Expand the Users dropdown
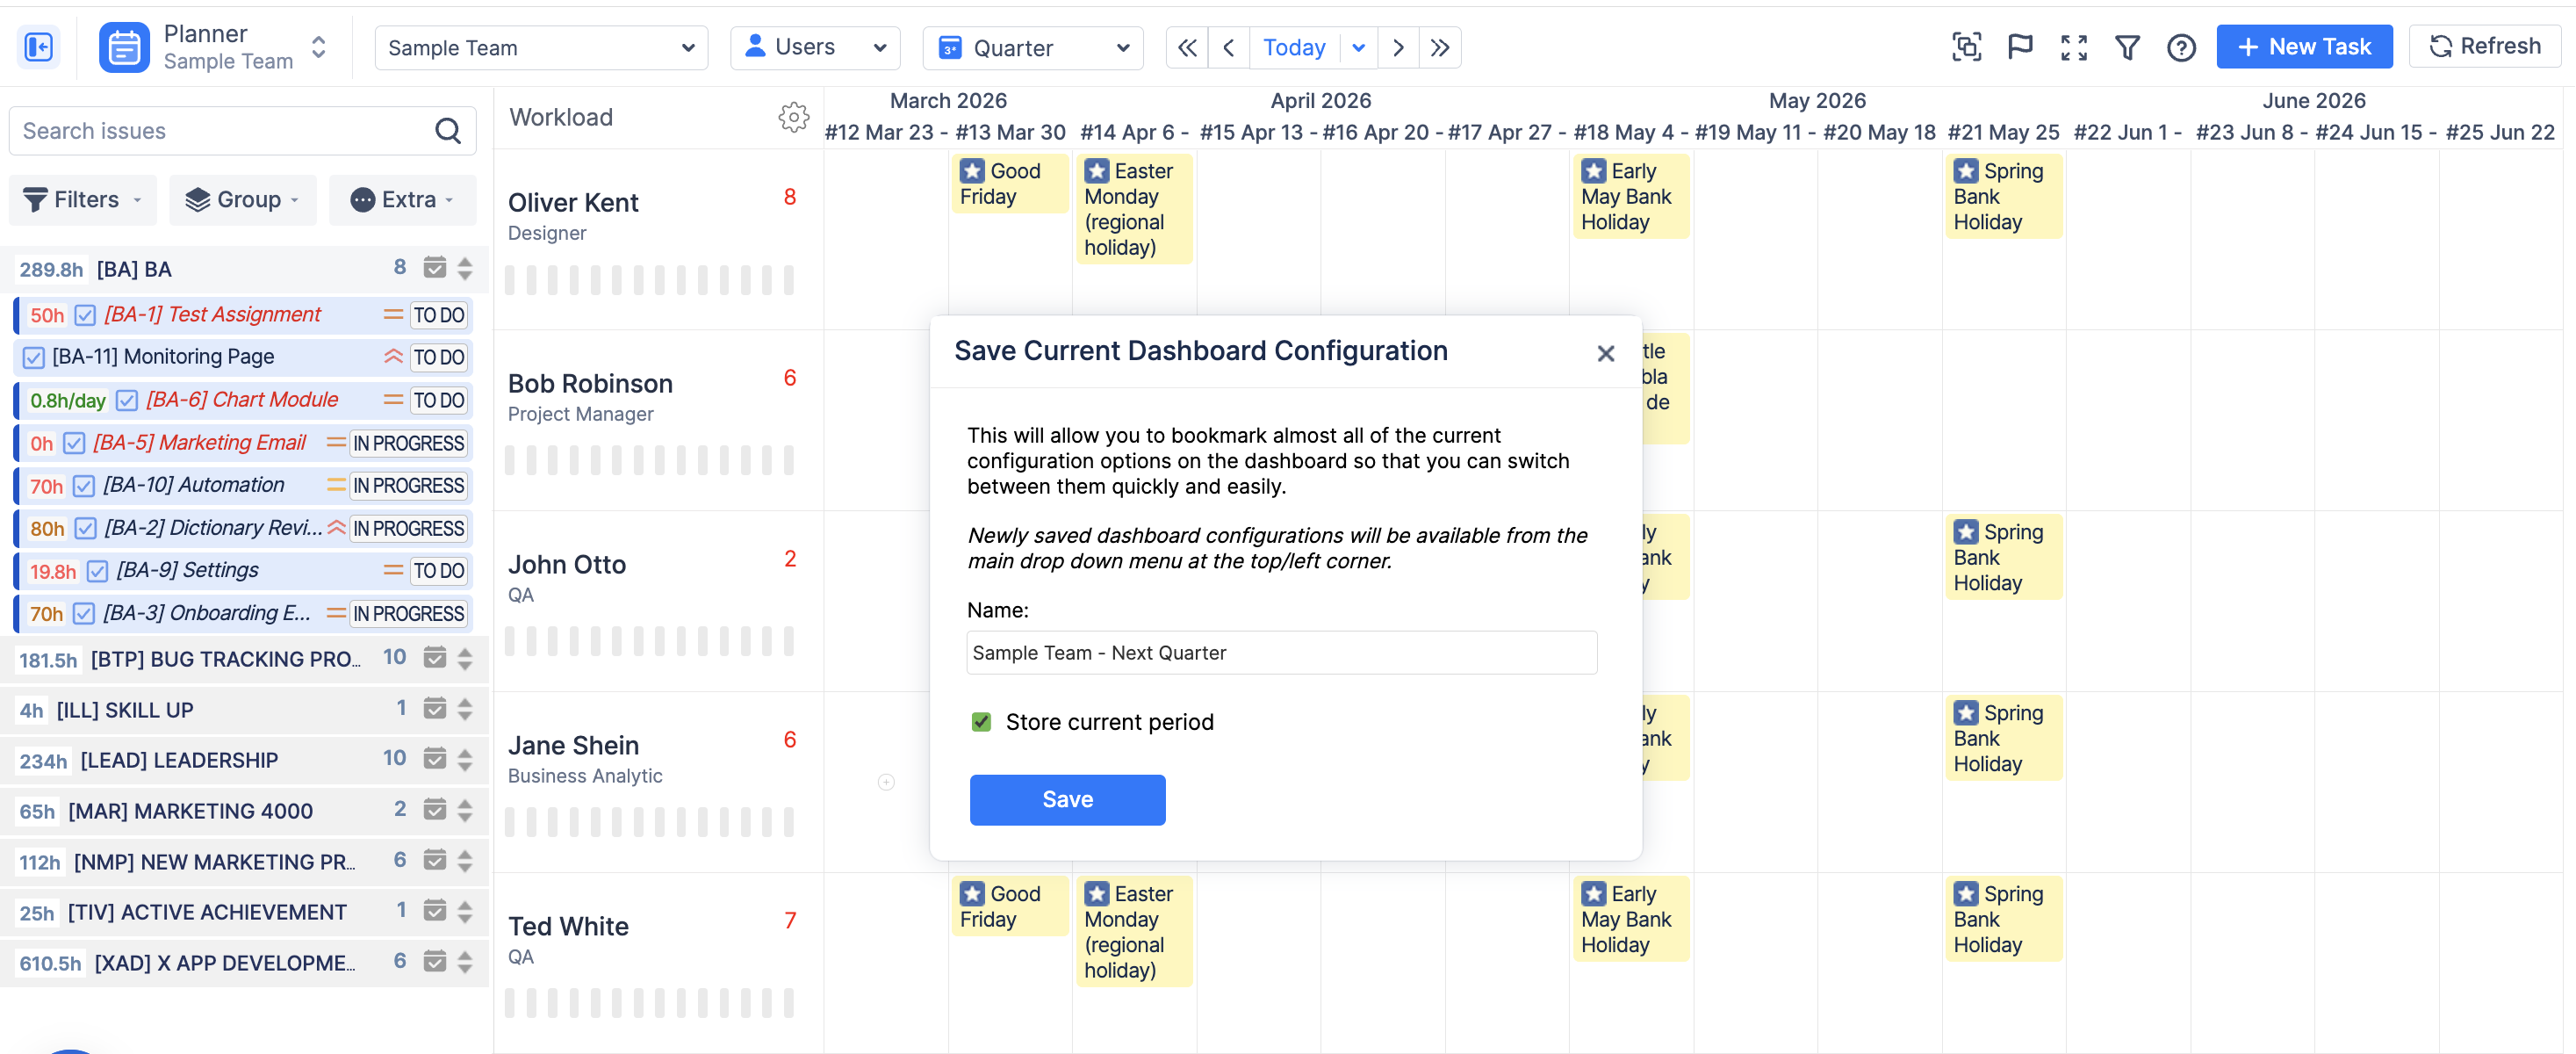The image size is (2576, 1054). tap(815, 47)
